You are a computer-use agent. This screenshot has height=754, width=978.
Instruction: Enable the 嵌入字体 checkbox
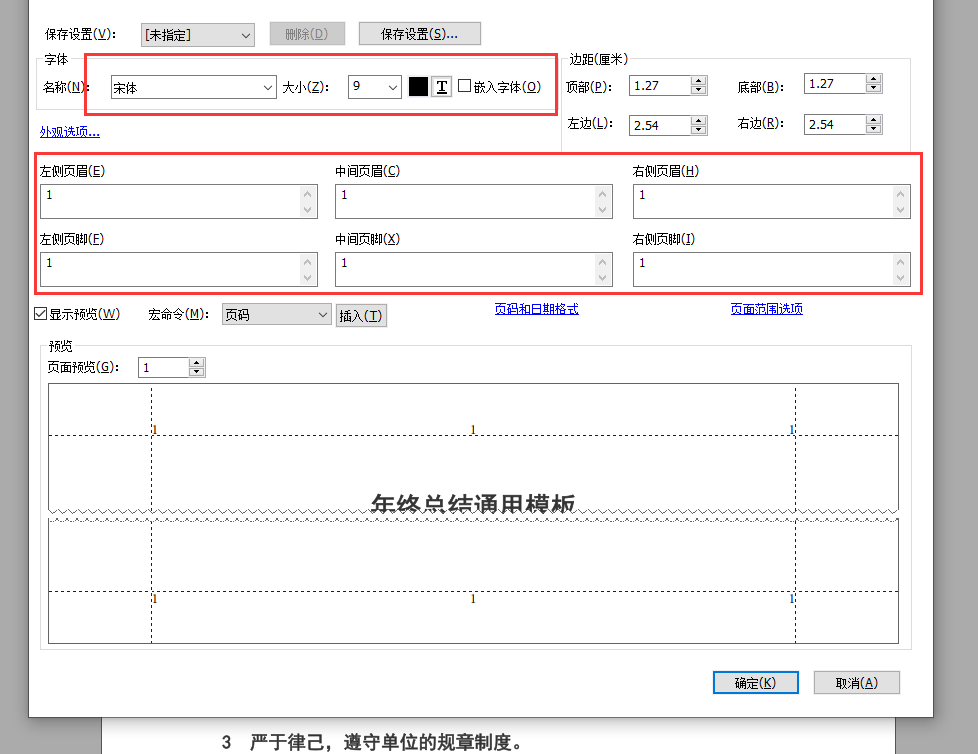click(x=463, y=86)
